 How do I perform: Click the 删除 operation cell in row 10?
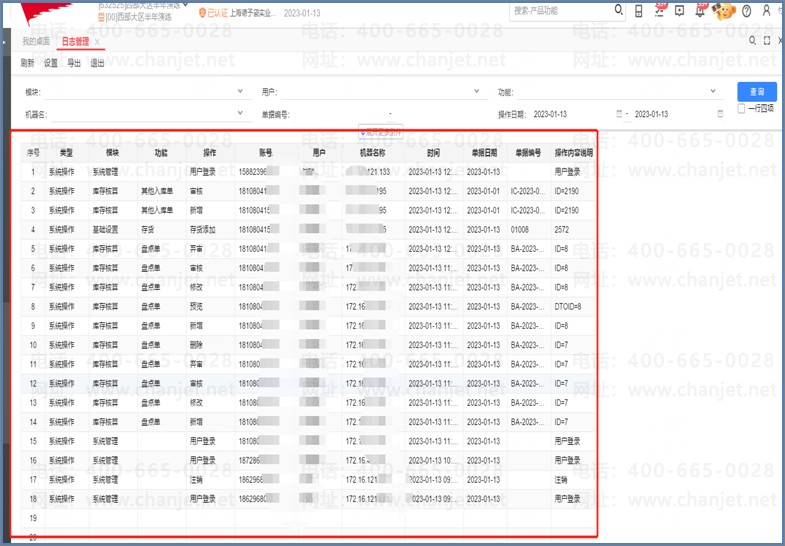click(196, 345)
